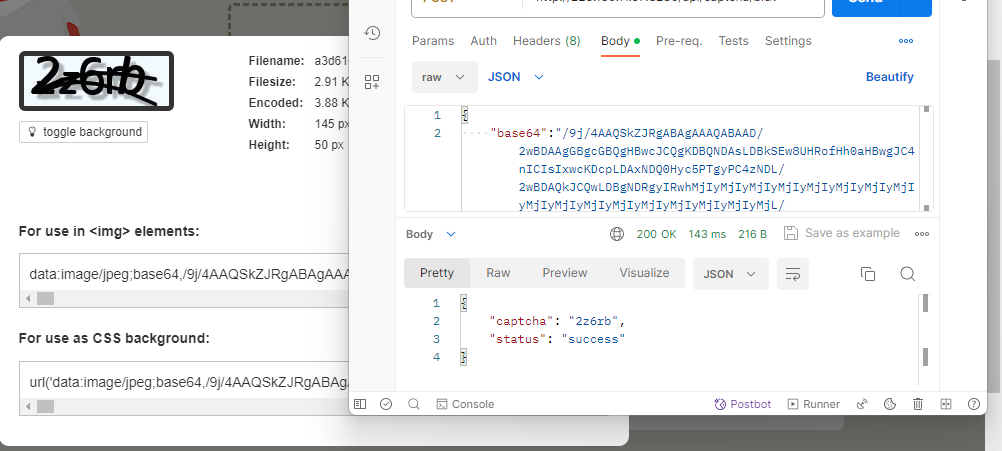Search the response using magnifier icon

pyautogui.click(x=907, y=274)
